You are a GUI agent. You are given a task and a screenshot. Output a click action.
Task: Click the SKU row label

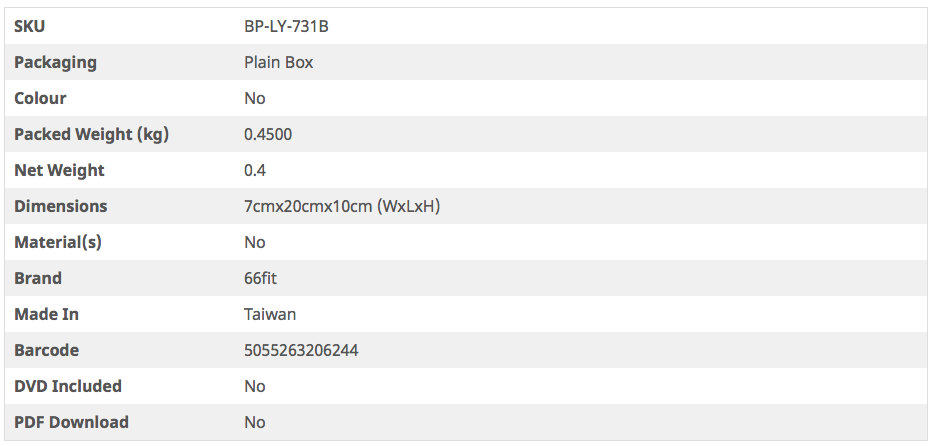point(30,26)
